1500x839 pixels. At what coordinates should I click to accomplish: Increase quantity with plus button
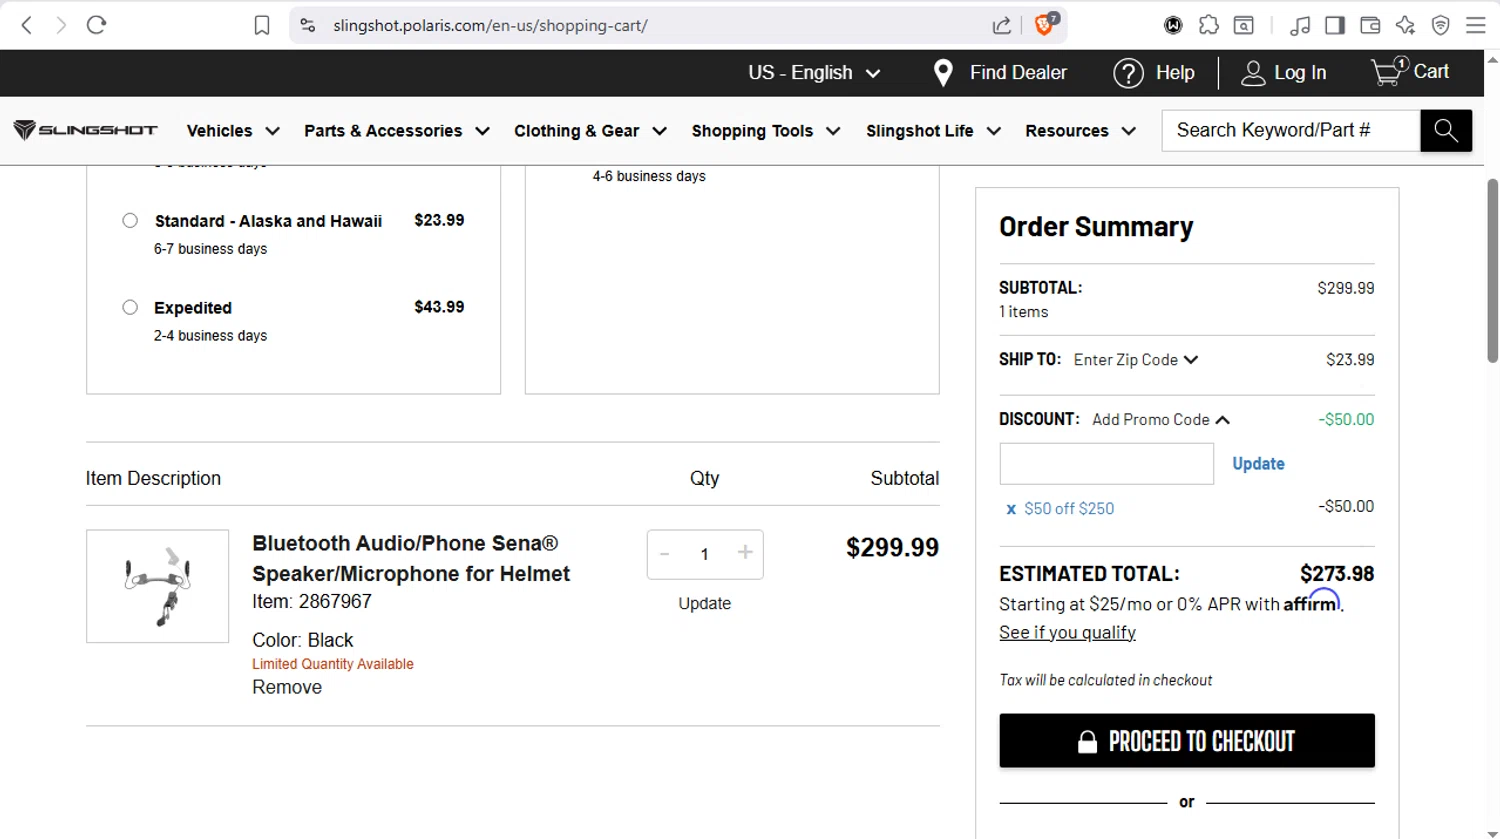tap(744, 553)
